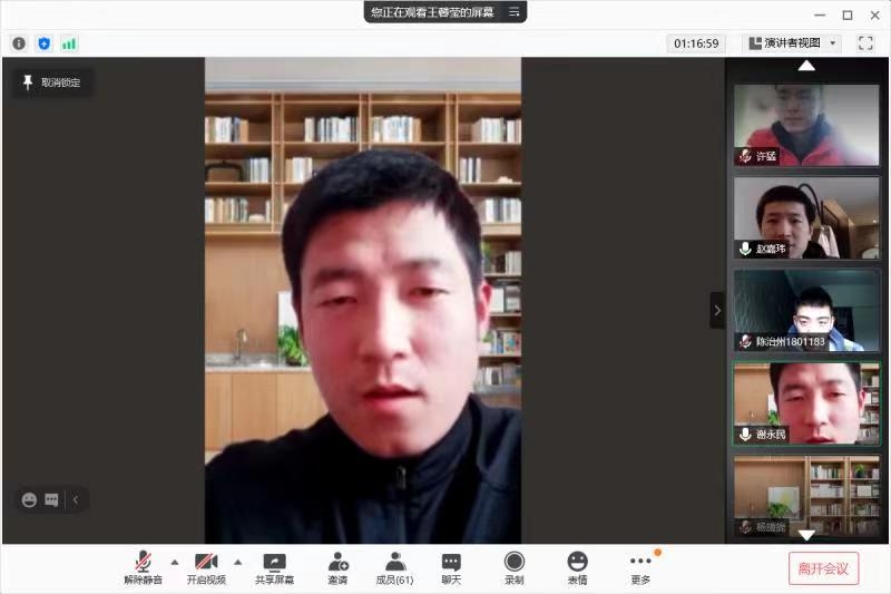The image size is (891, 594).
Task: Open the 更多 more options menu
Action: (x=640, y=568)
